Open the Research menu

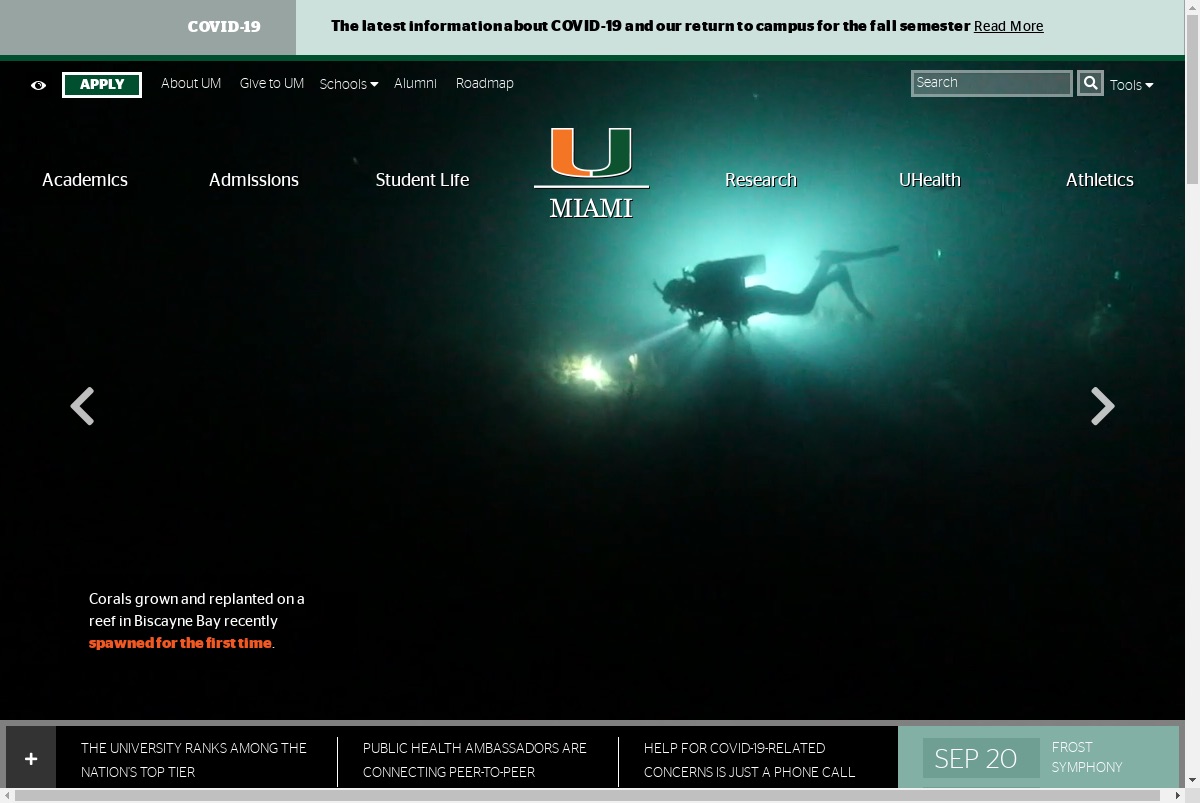[761, 180]
